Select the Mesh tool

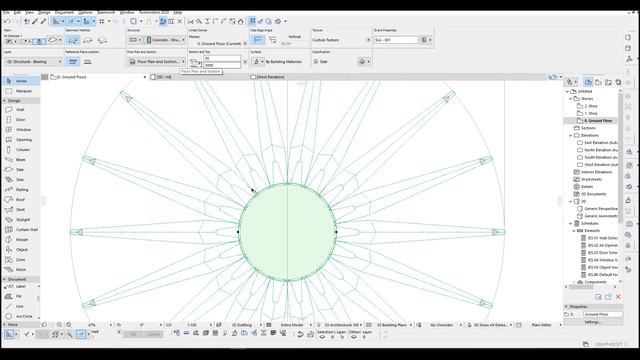[20, 269]
